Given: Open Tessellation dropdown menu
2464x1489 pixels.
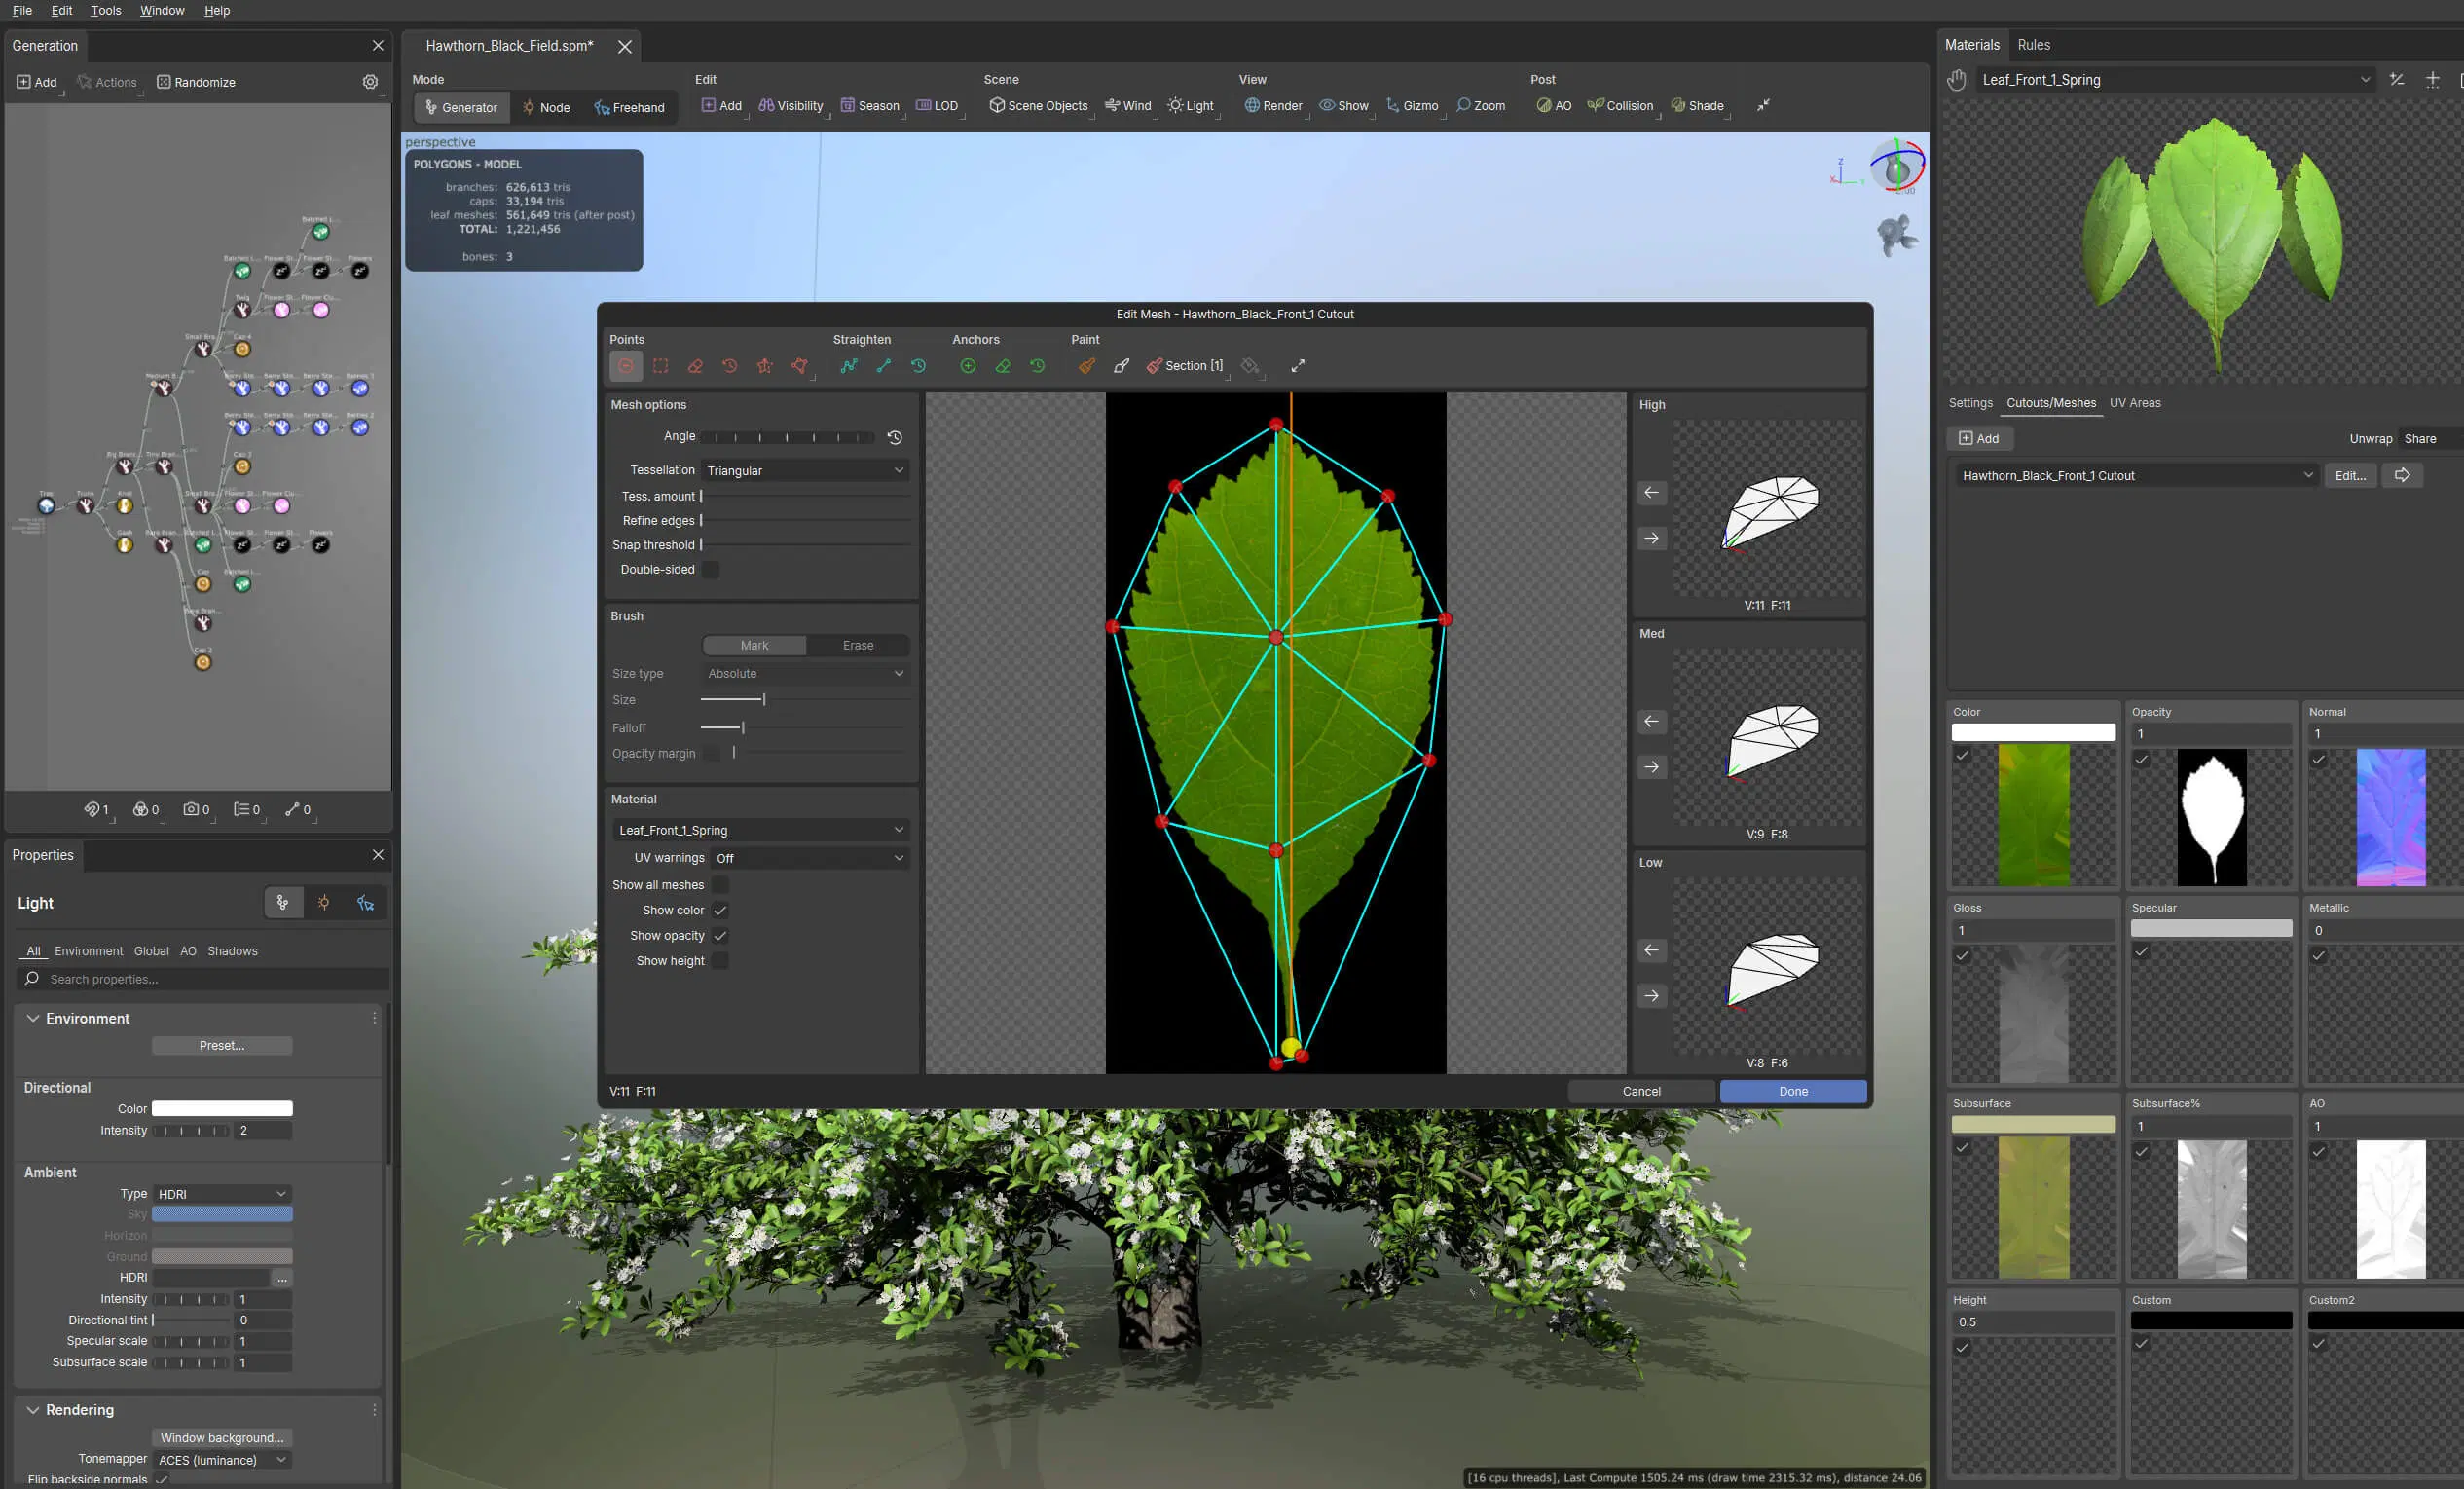Looking at the screenshot, I should tap(802, 468).
